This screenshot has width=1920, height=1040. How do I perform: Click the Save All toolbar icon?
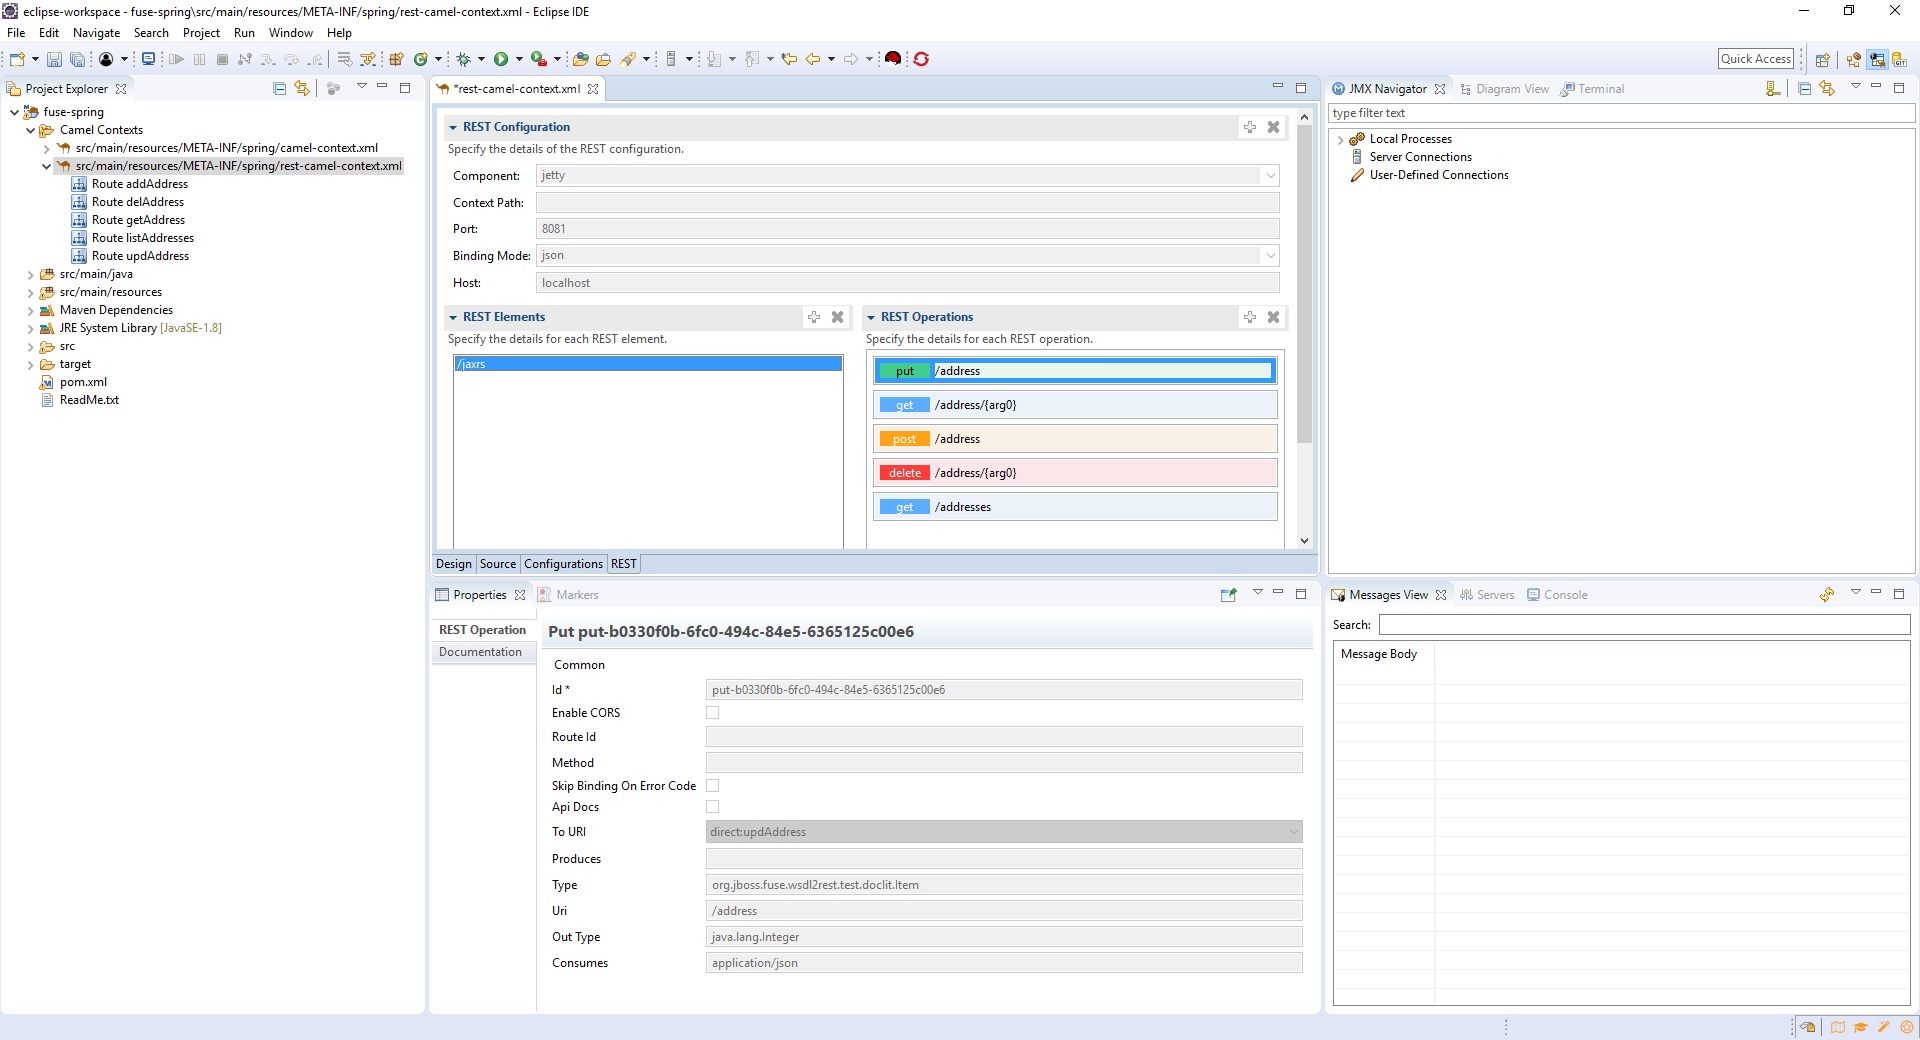78,58
